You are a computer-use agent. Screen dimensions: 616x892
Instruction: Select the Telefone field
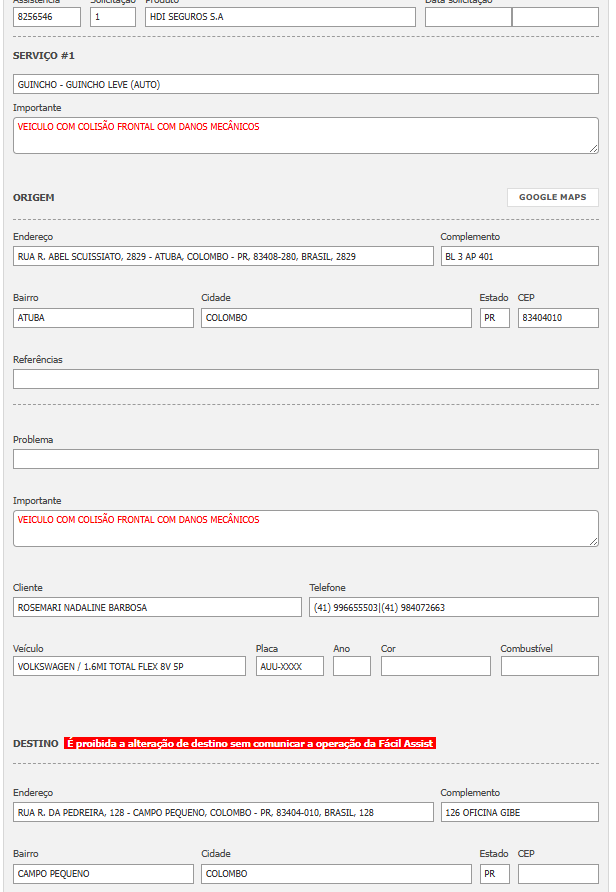[x=453, y=607]
